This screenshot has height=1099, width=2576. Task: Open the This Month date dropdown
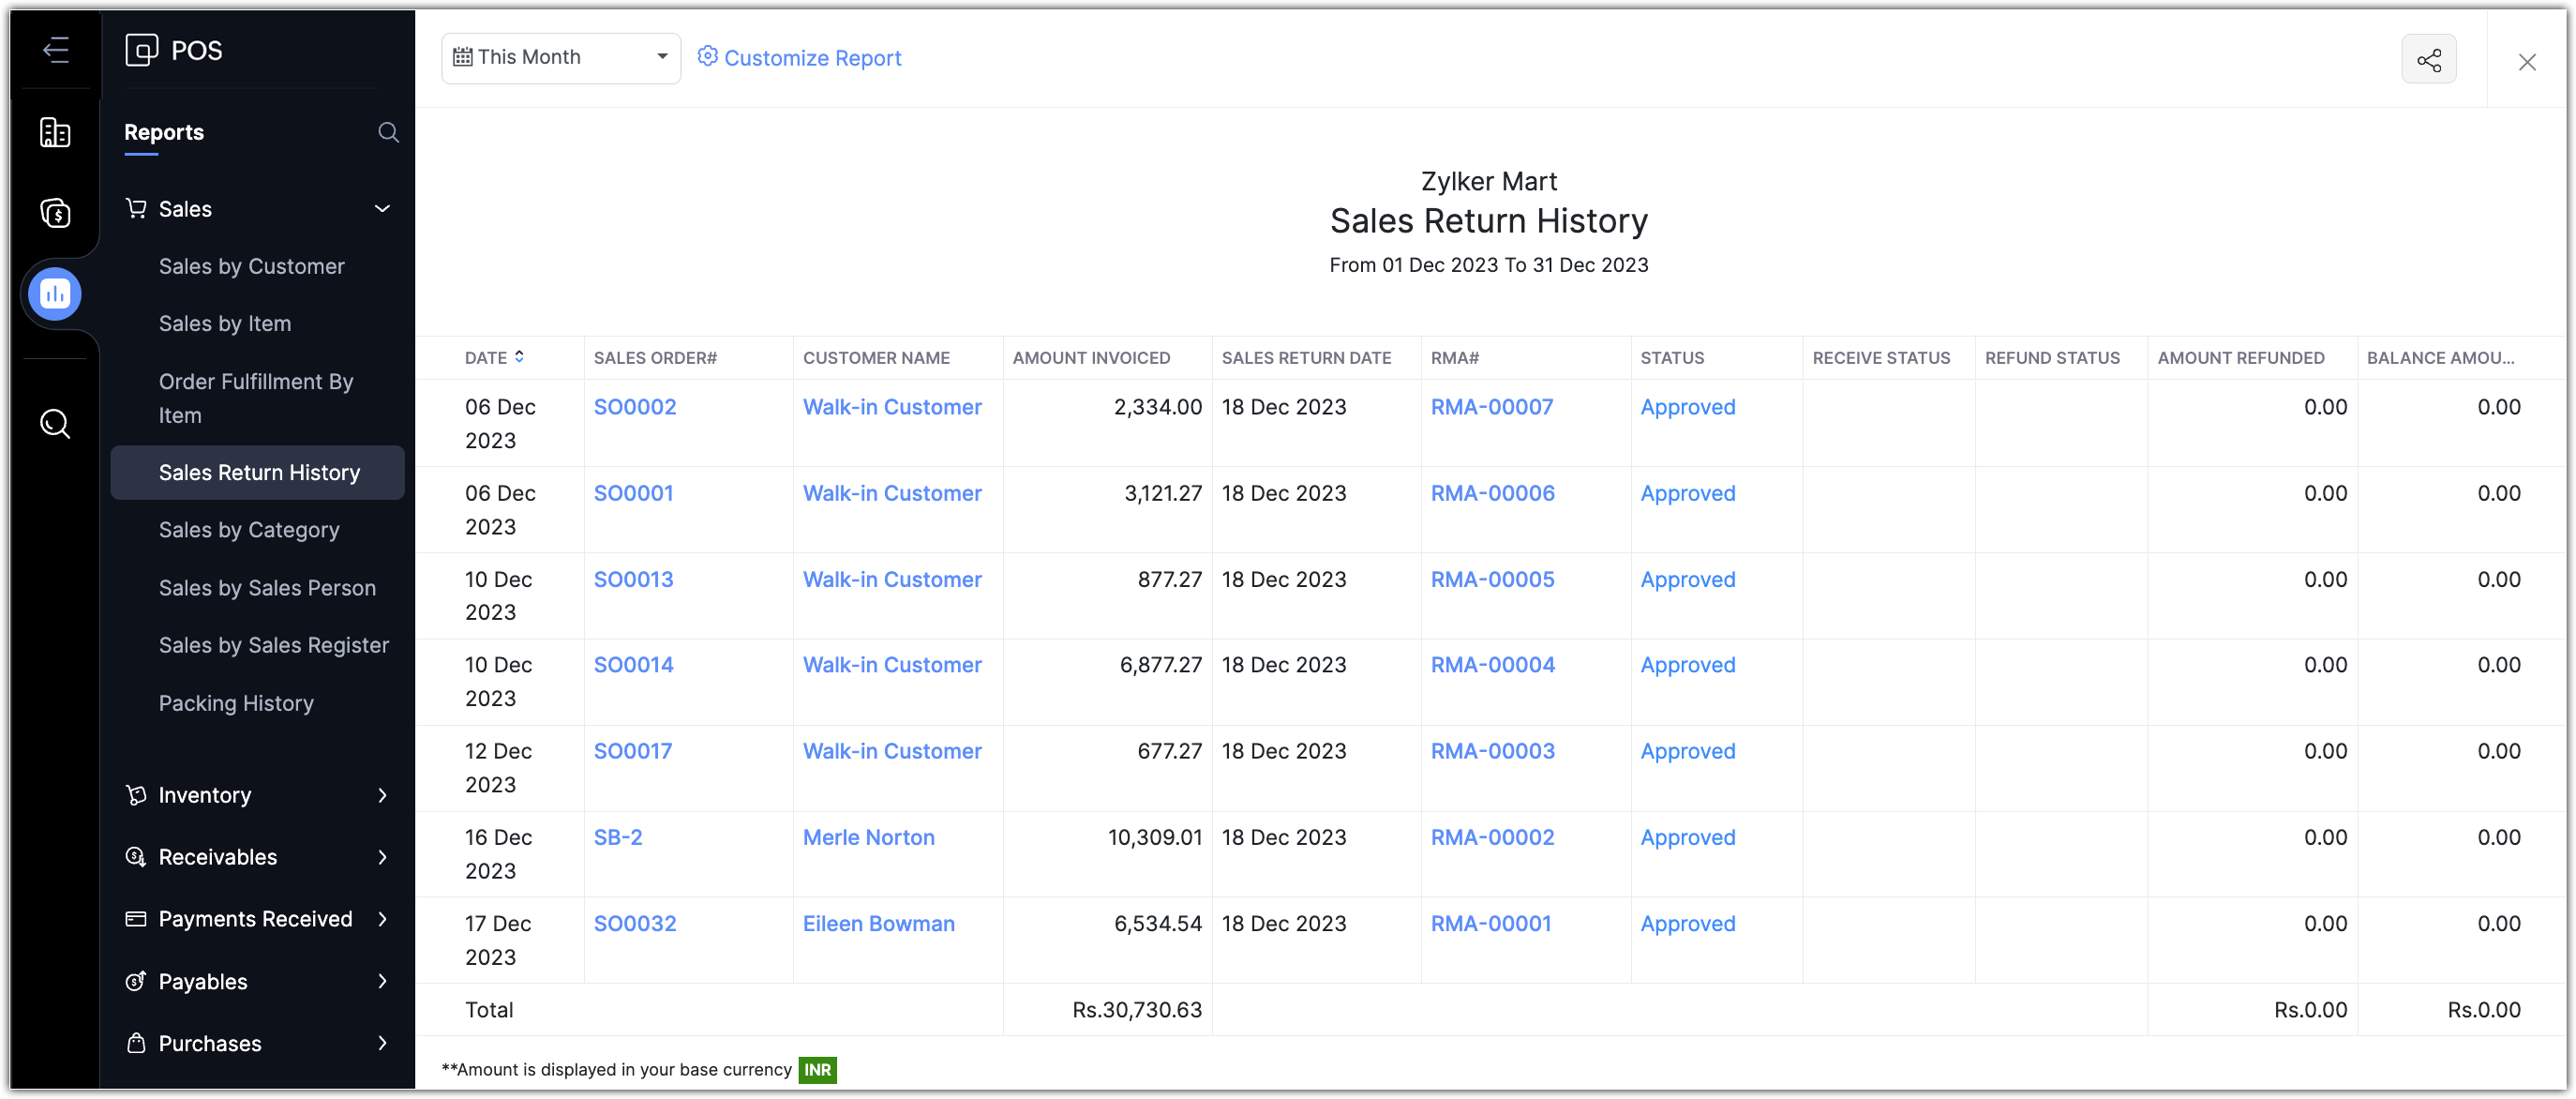(x=560, y=57)
